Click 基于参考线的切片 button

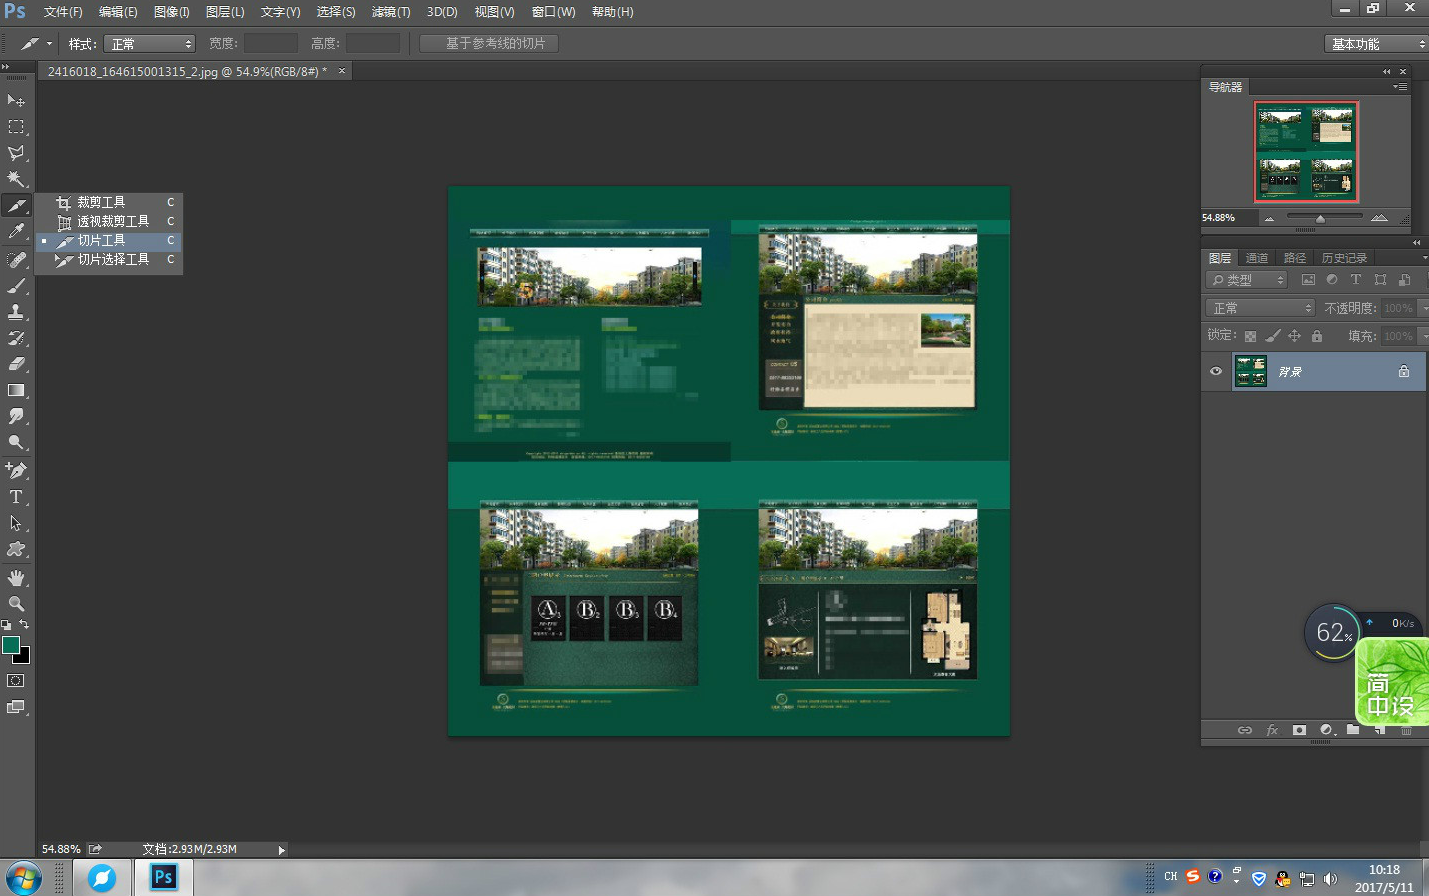489,43
